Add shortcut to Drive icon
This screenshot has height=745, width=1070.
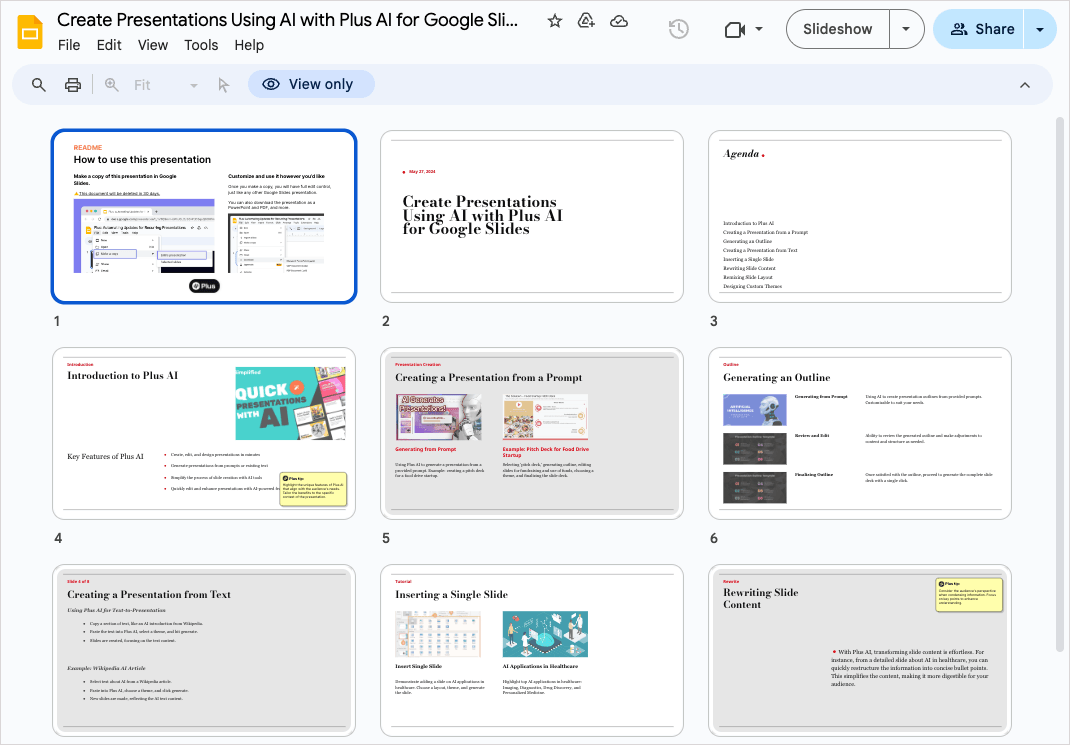[586, 21]
